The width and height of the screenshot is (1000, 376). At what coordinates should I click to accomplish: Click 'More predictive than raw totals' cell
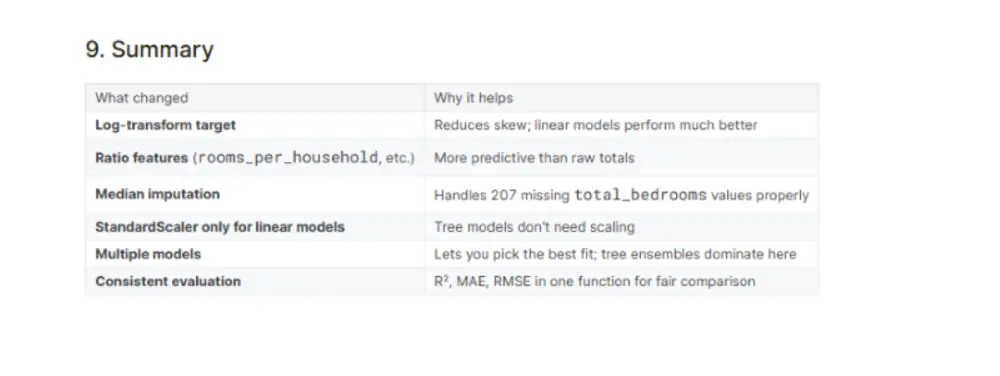[x=534, y=157]
